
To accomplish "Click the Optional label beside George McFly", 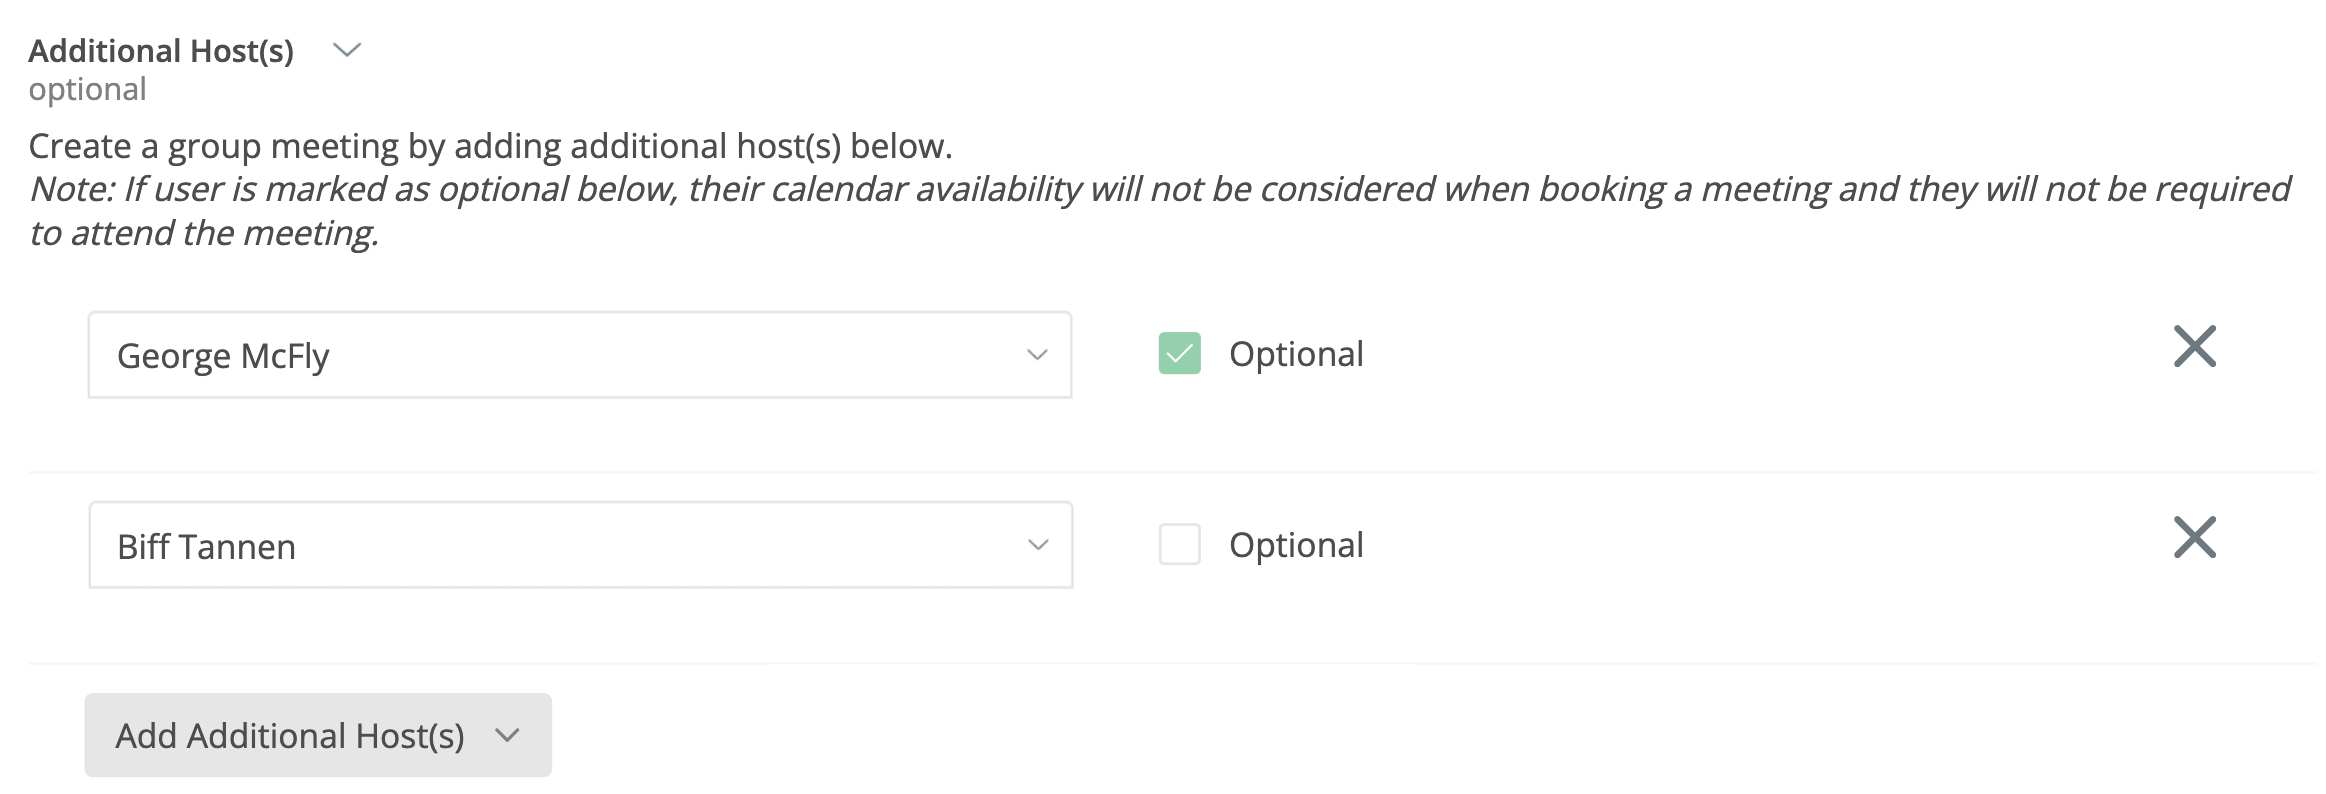I will [x=1296, y=354].
